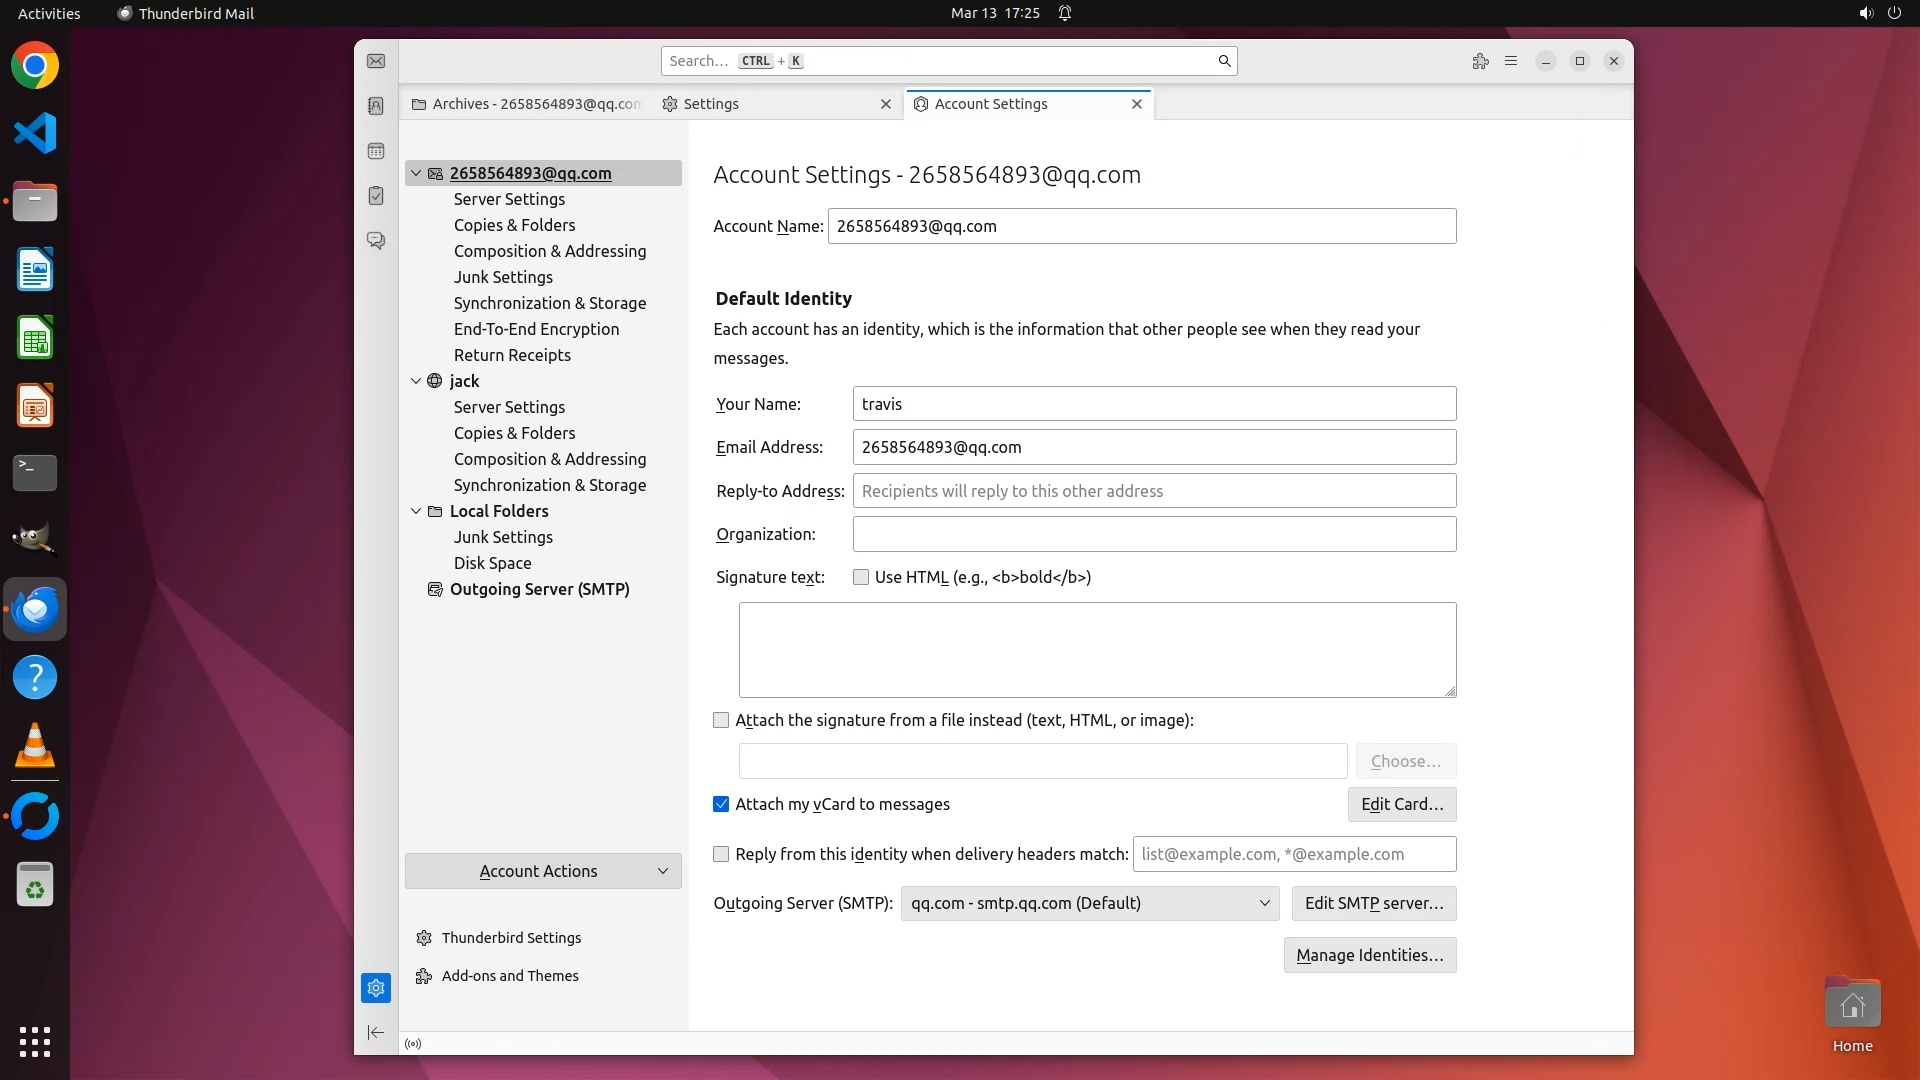Switch to the Archives tab
The width and height of the screenshot is (1920, 1080).
525,104
